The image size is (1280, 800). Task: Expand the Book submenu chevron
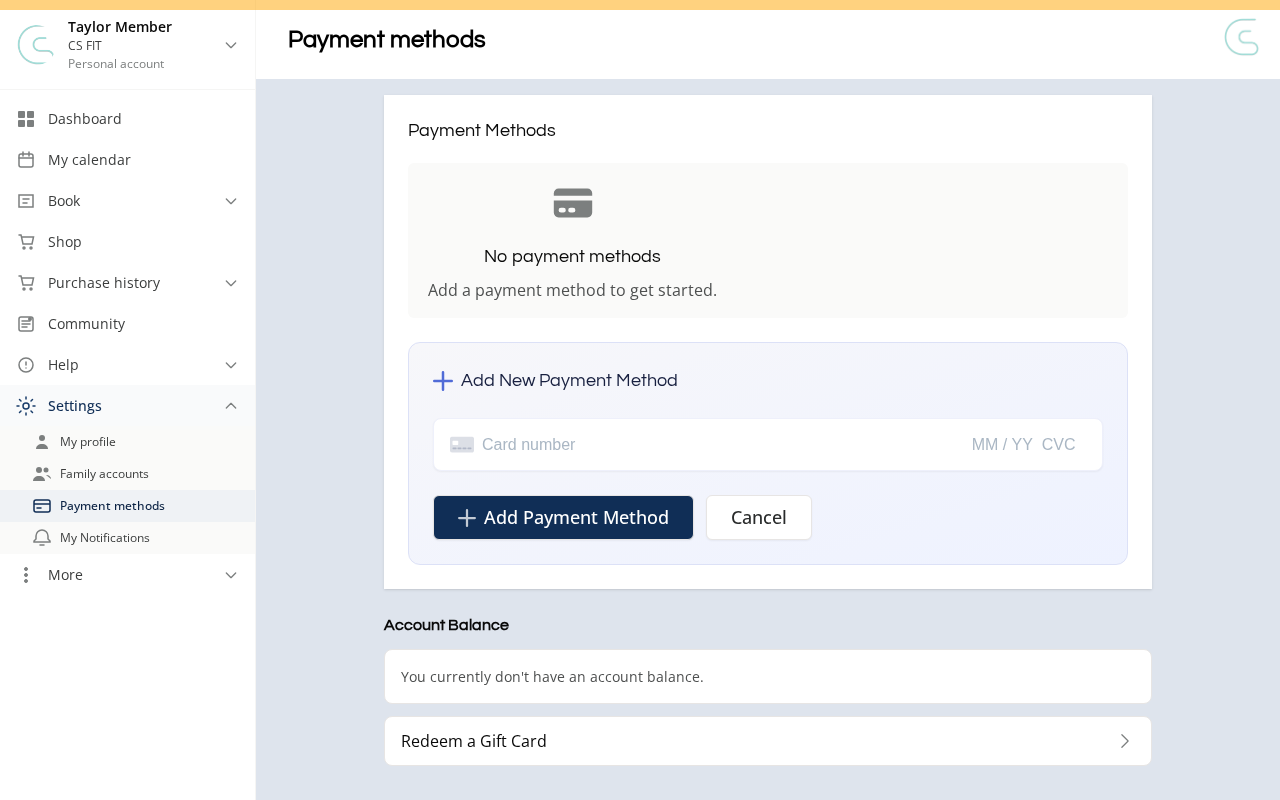tap(231, 201)
